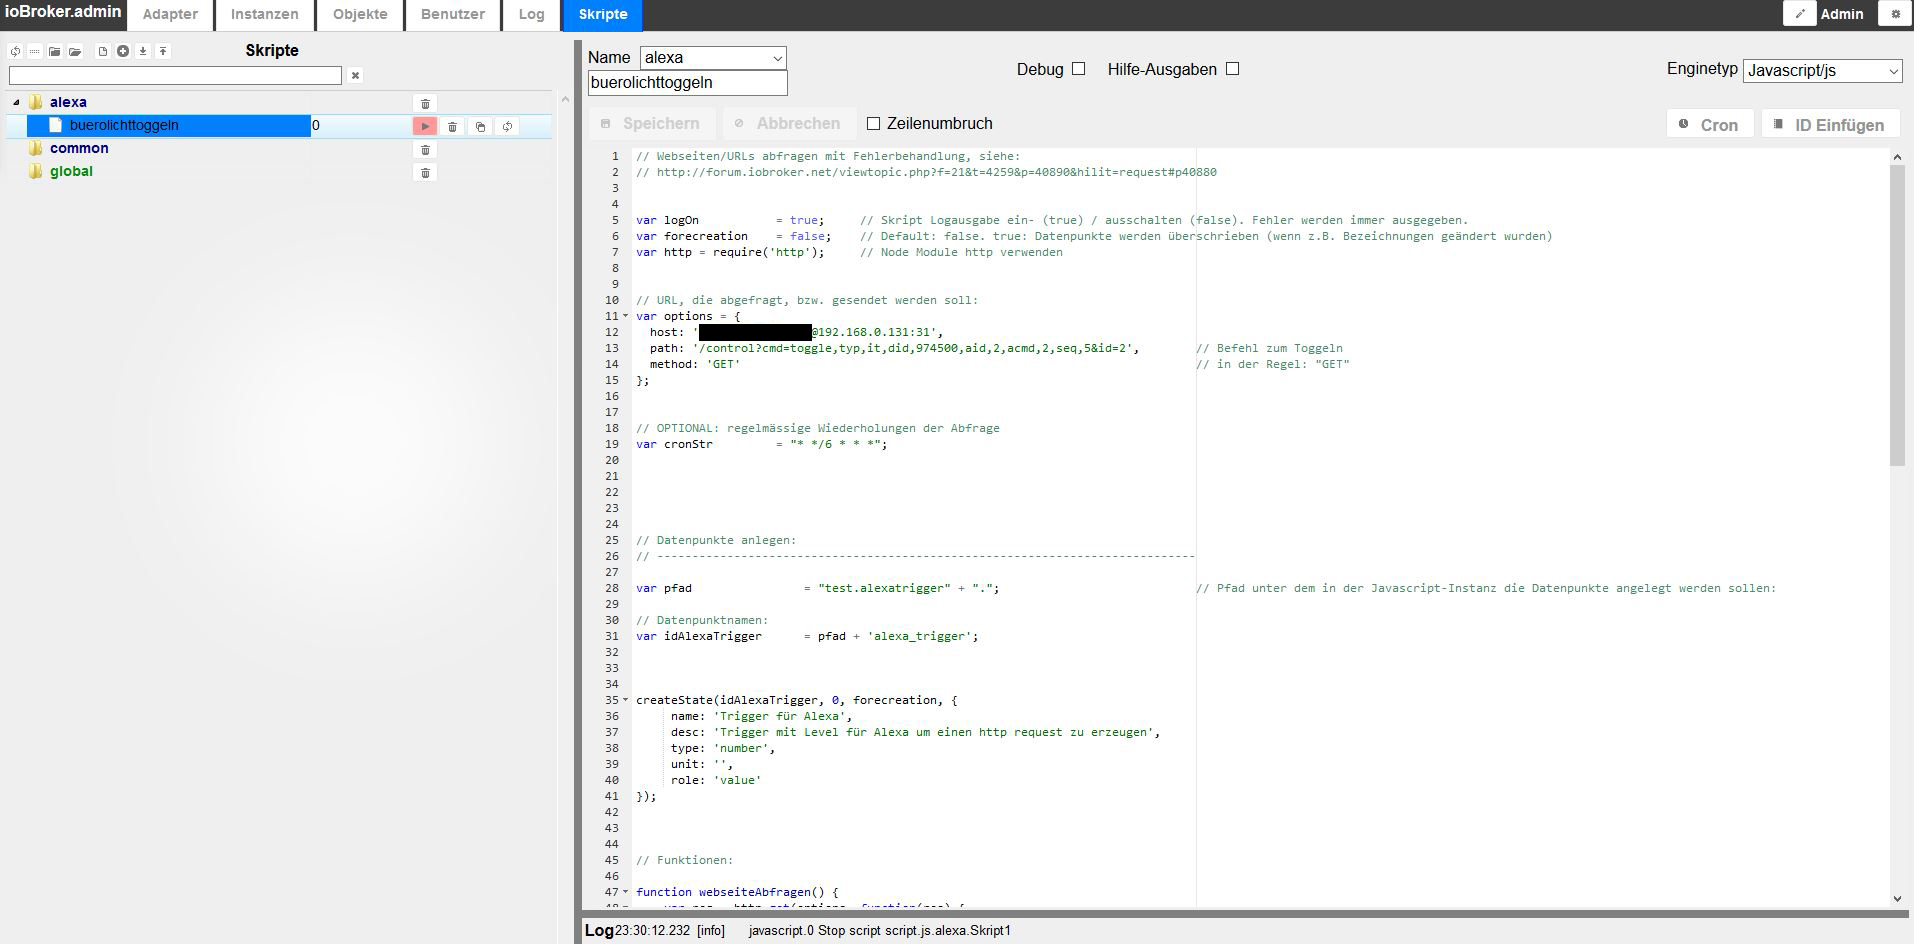The width and height of the screenshot is (1914, 944).
Task: Open the Instanzen tab
Action: (x=264, y=15)
